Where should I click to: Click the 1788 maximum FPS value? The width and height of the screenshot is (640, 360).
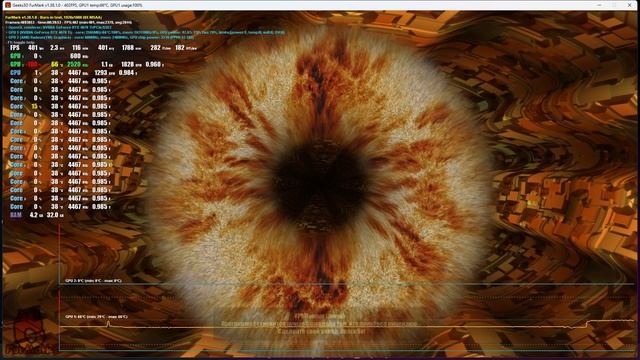[128, 48]
